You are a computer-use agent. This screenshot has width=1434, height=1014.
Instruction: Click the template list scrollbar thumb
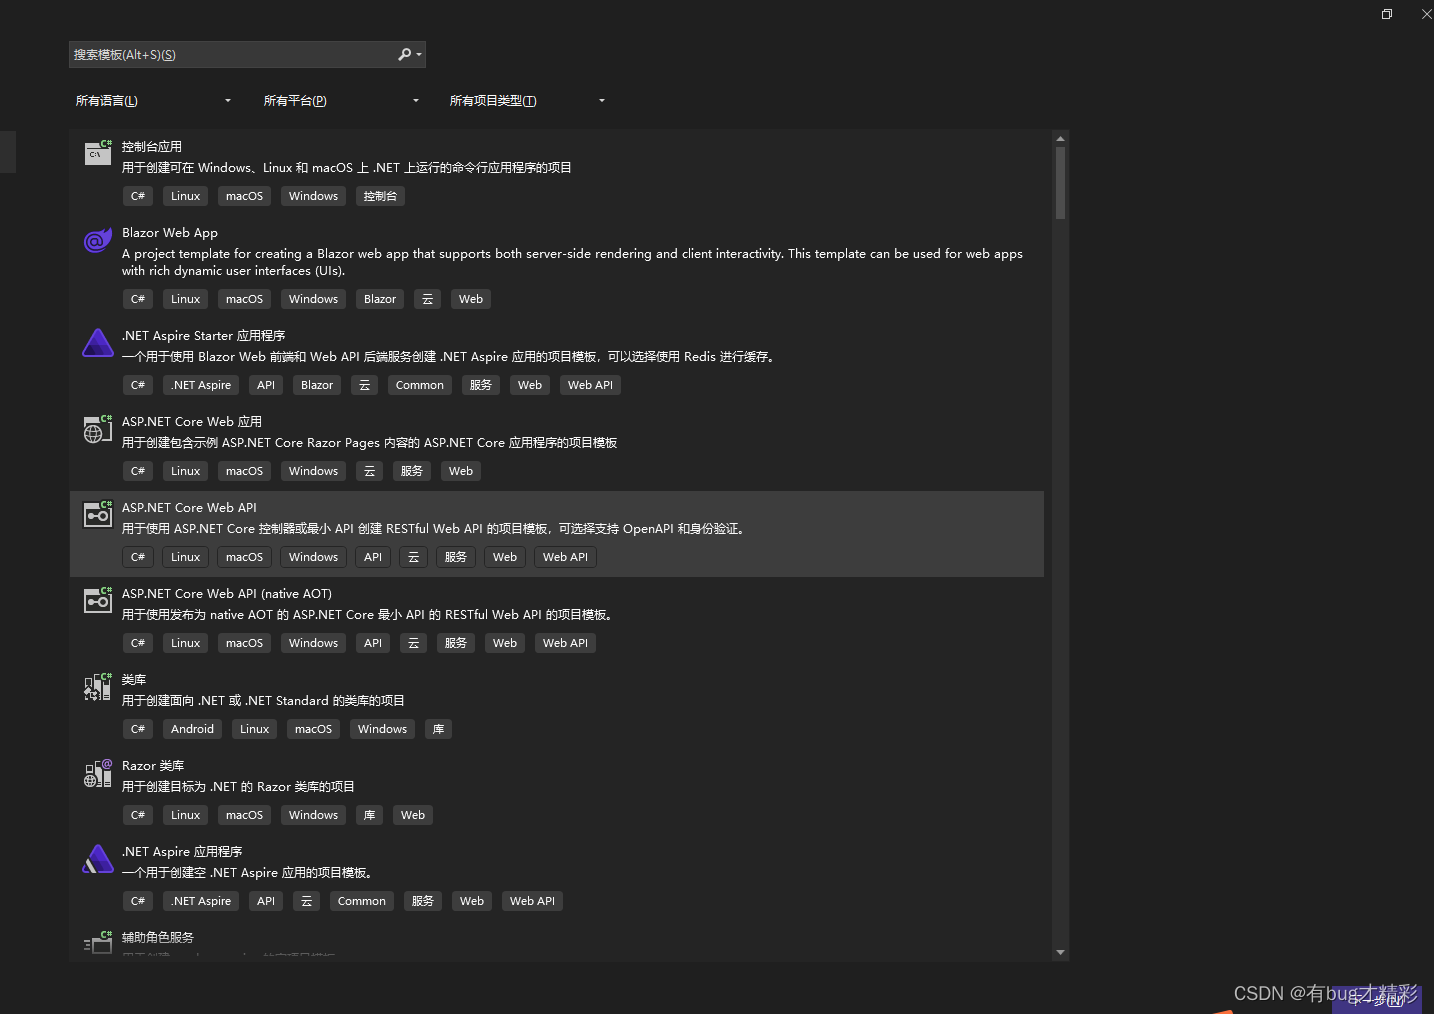1060,183
